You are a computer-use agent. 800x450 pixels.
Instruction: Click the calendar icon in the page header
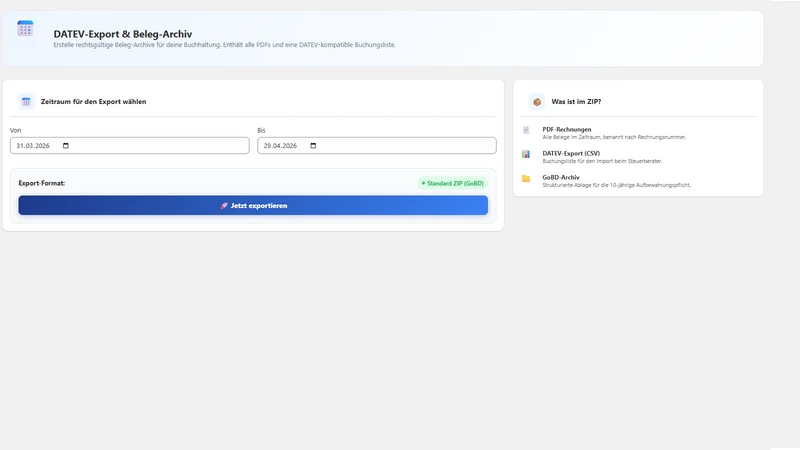[x=25, y=29]
